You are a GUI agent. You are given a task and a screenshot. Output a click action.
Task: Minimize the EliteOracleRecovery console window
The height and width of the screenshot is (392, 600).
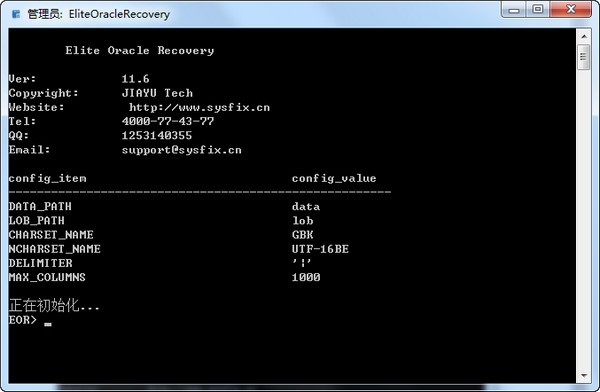[514, 10]
